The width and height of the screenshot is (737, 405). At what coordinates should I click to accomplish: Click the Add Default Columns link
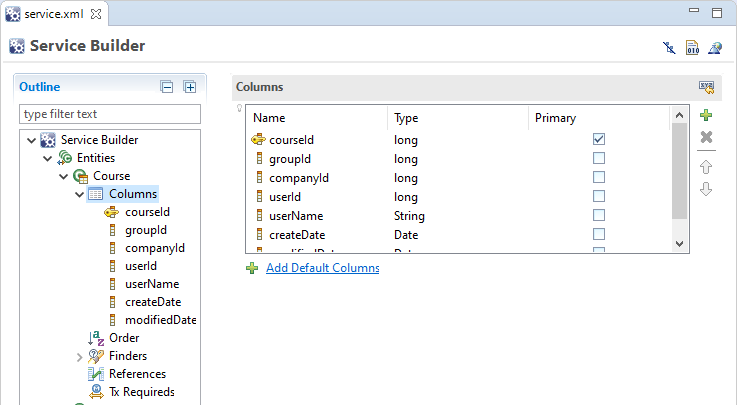pyautogui.click(x=322, y=268)
